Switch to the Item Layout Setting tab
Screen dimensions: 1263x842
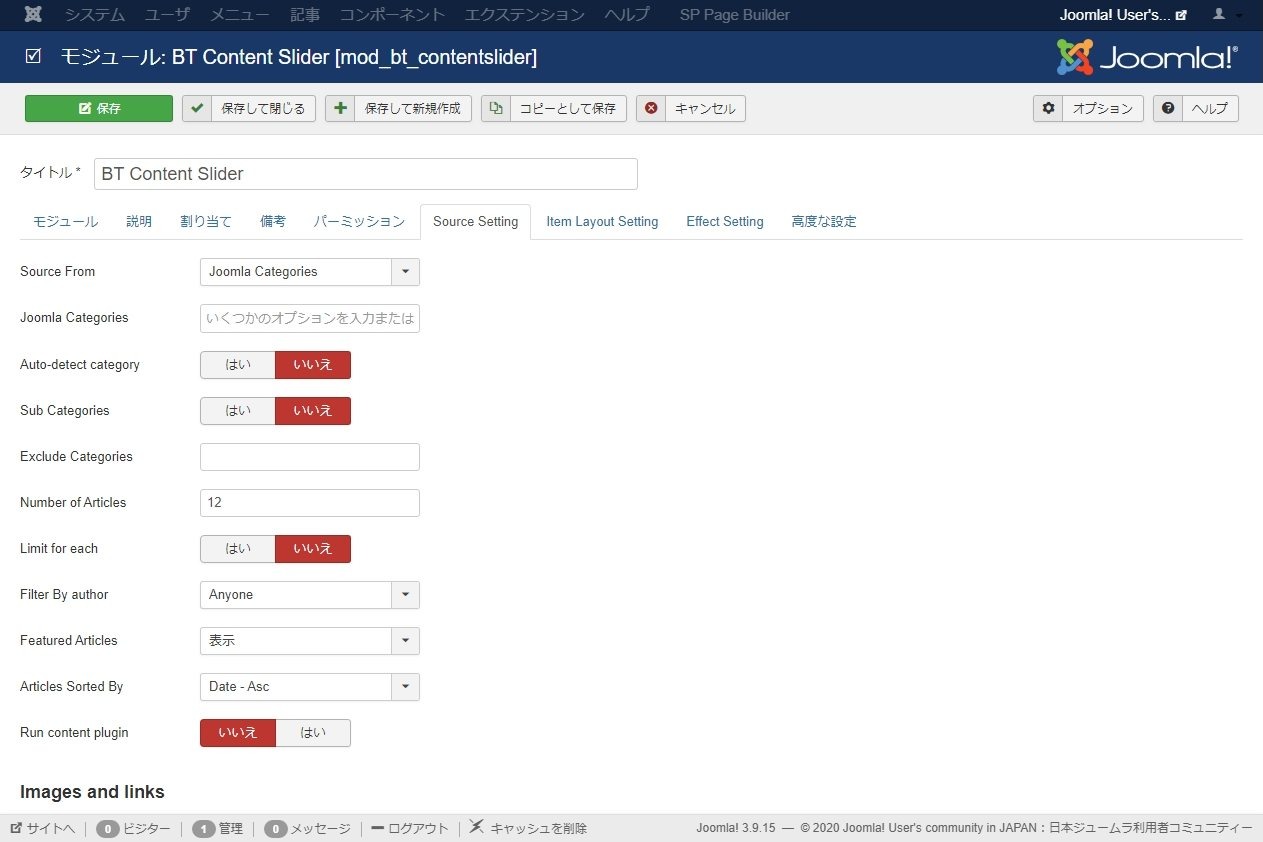coord(602,222)
